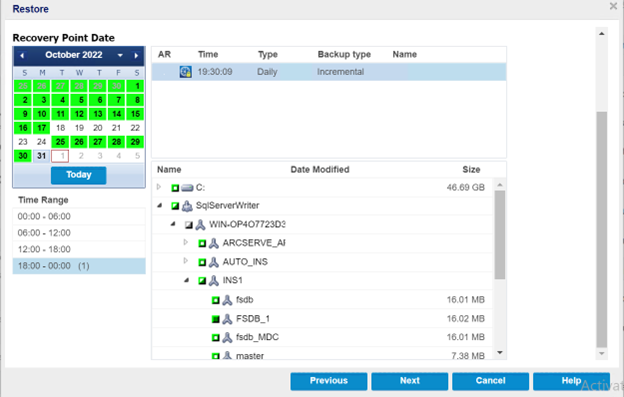Click the Help button

point(571,381)
